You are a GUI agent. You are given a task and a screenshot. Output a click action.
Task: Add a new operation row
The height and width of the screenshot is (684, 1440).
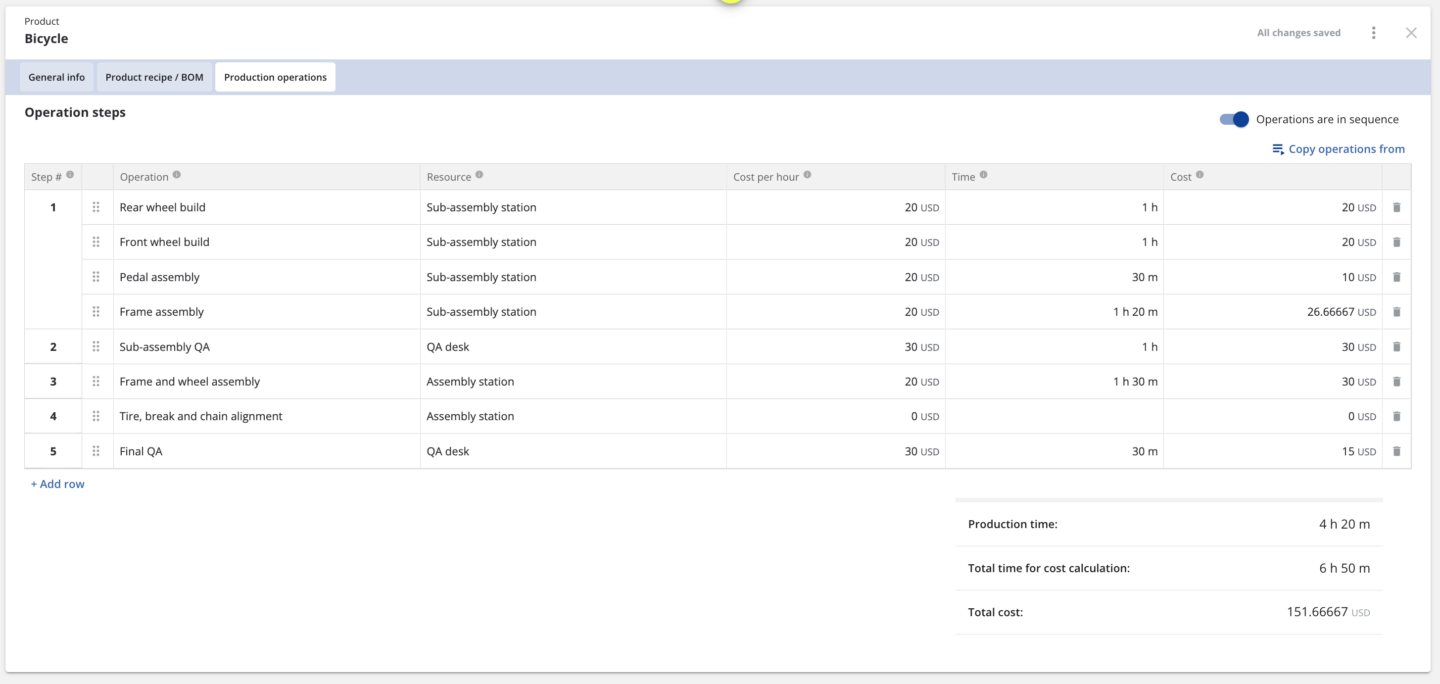click(x=58, y=484)
